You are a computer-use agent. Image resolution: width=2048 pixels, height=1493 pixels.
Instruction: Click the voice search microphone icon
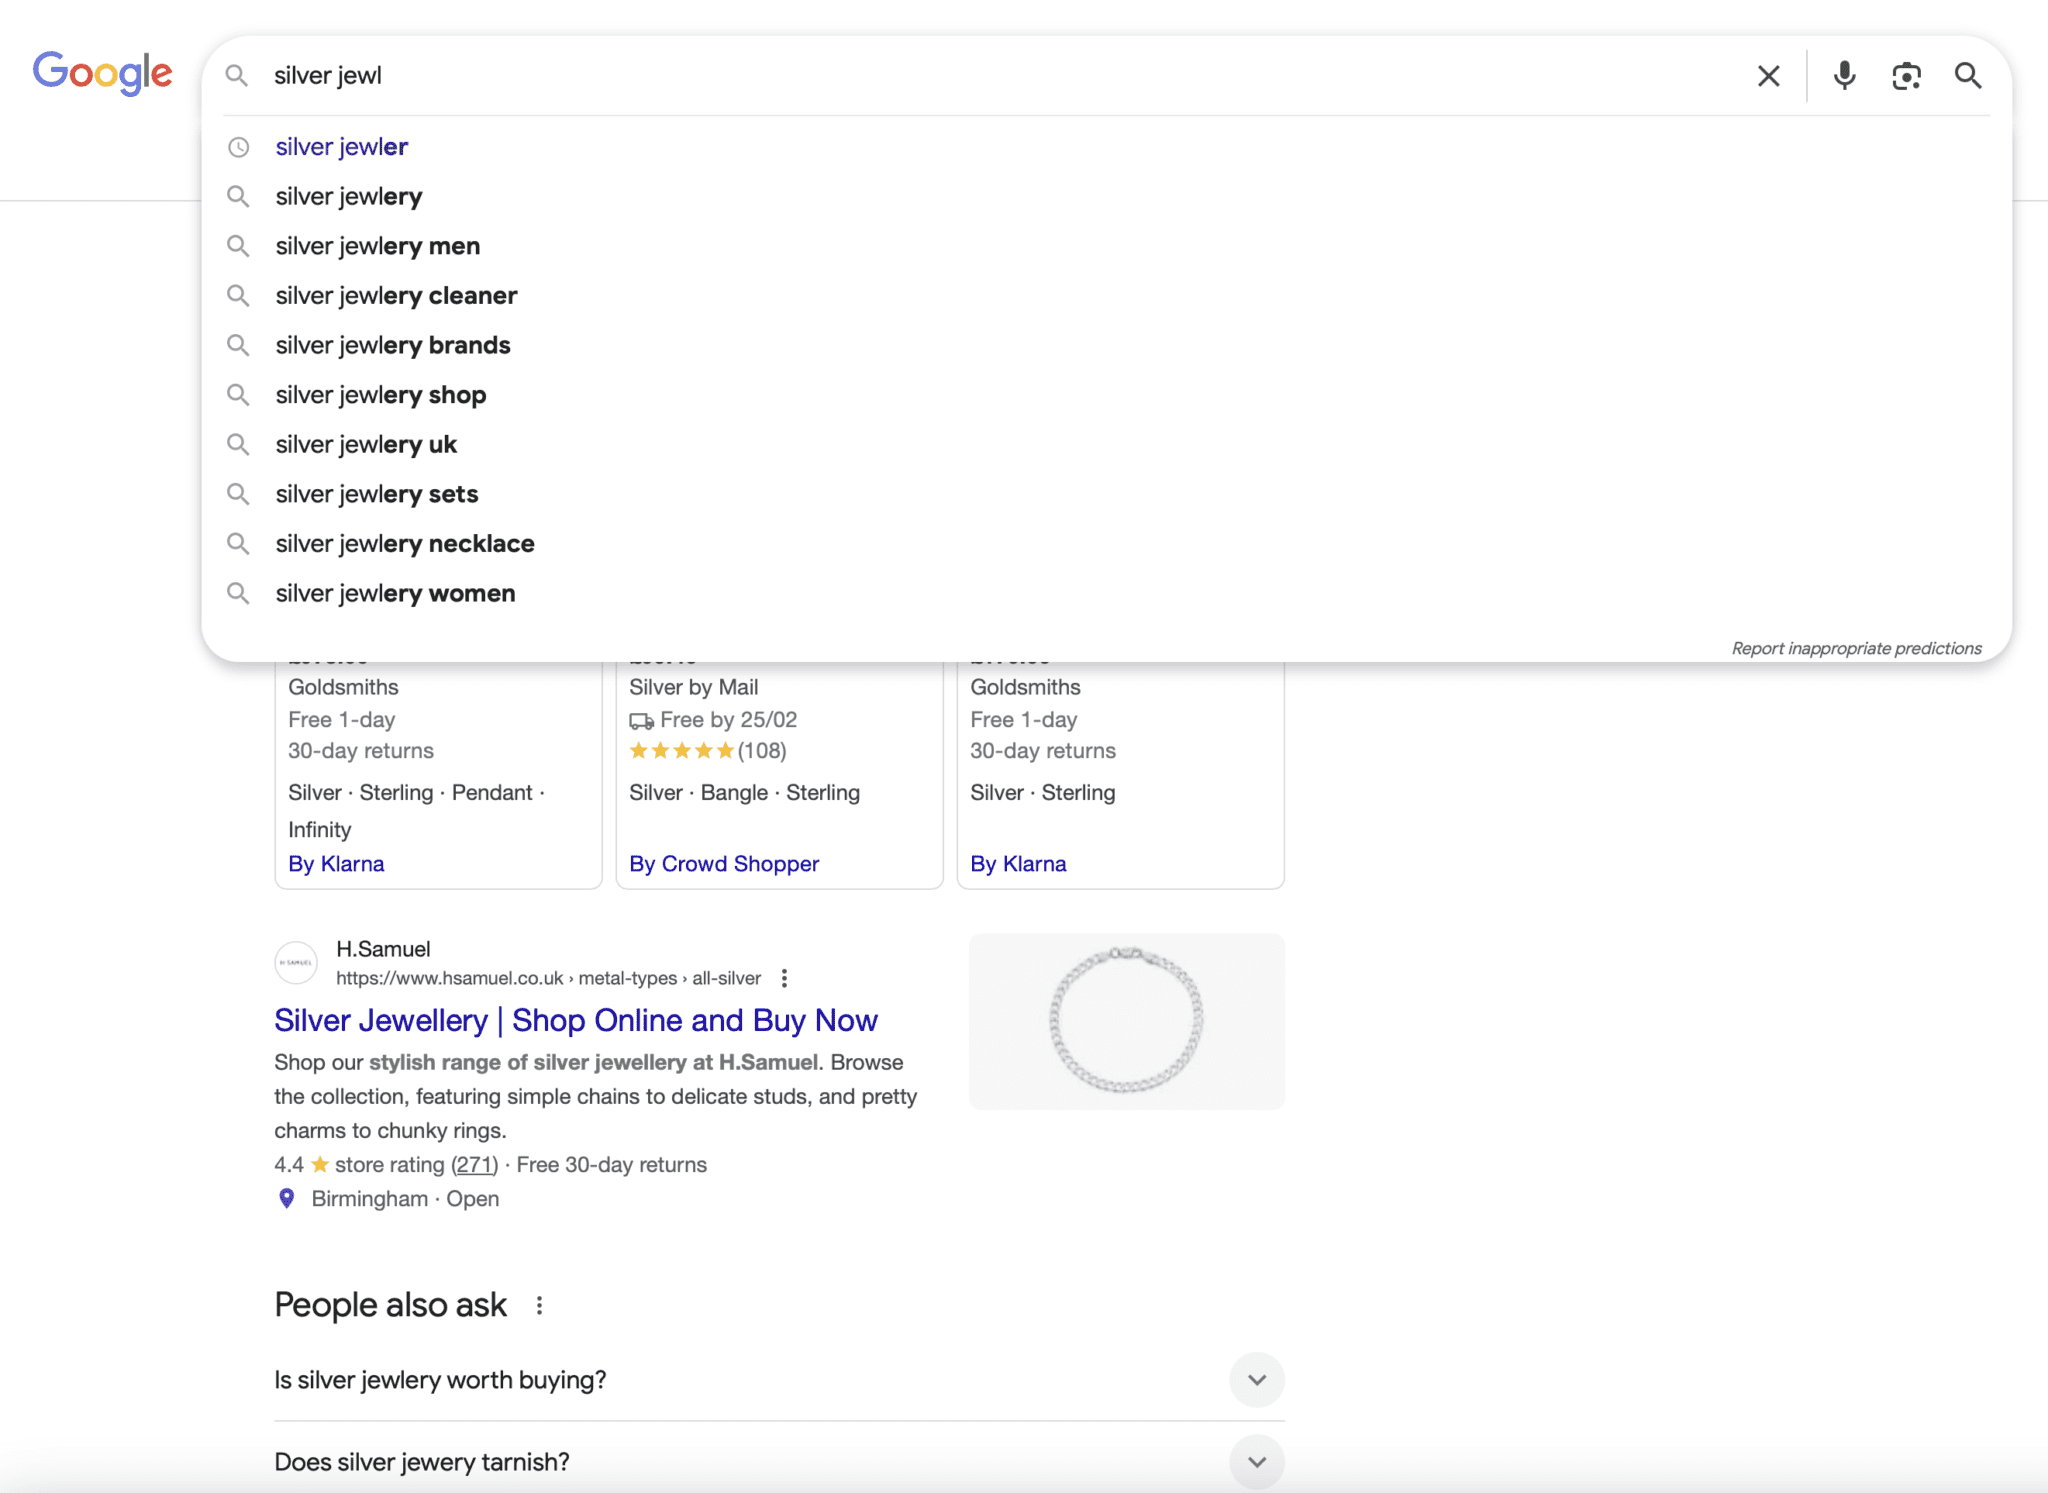click(1843, 75)
